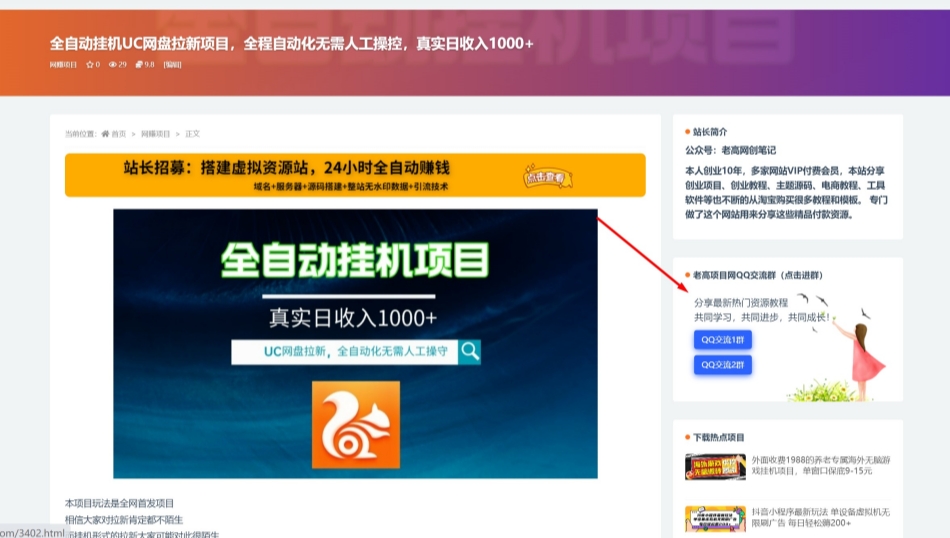Open 网赚项目 in the breadcrumb path

(x=154, y=134)
